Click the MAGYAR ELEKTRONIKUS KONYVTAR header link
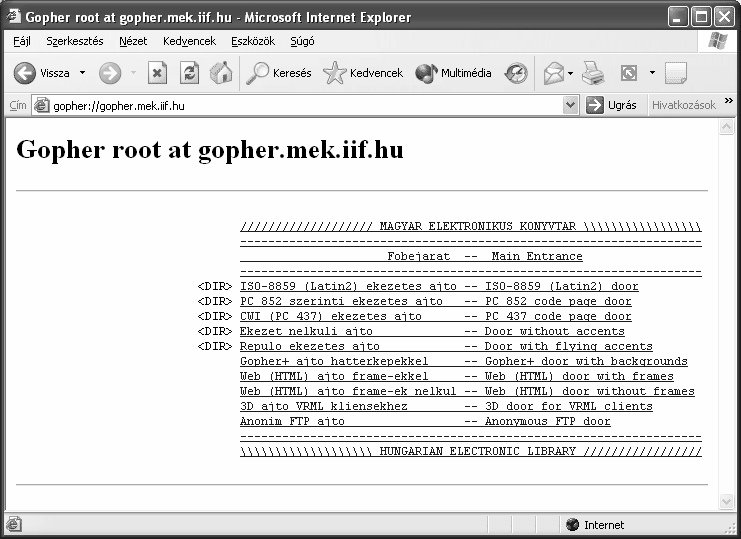This screenshot has width=741, height=539. 471,226
